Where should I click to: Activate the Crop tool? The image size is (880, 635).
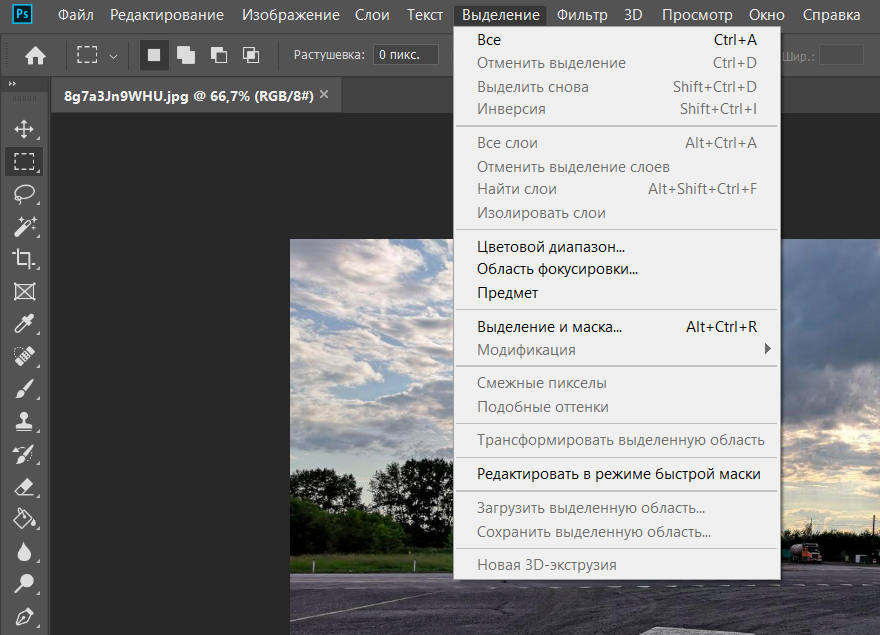coord(24,259)
